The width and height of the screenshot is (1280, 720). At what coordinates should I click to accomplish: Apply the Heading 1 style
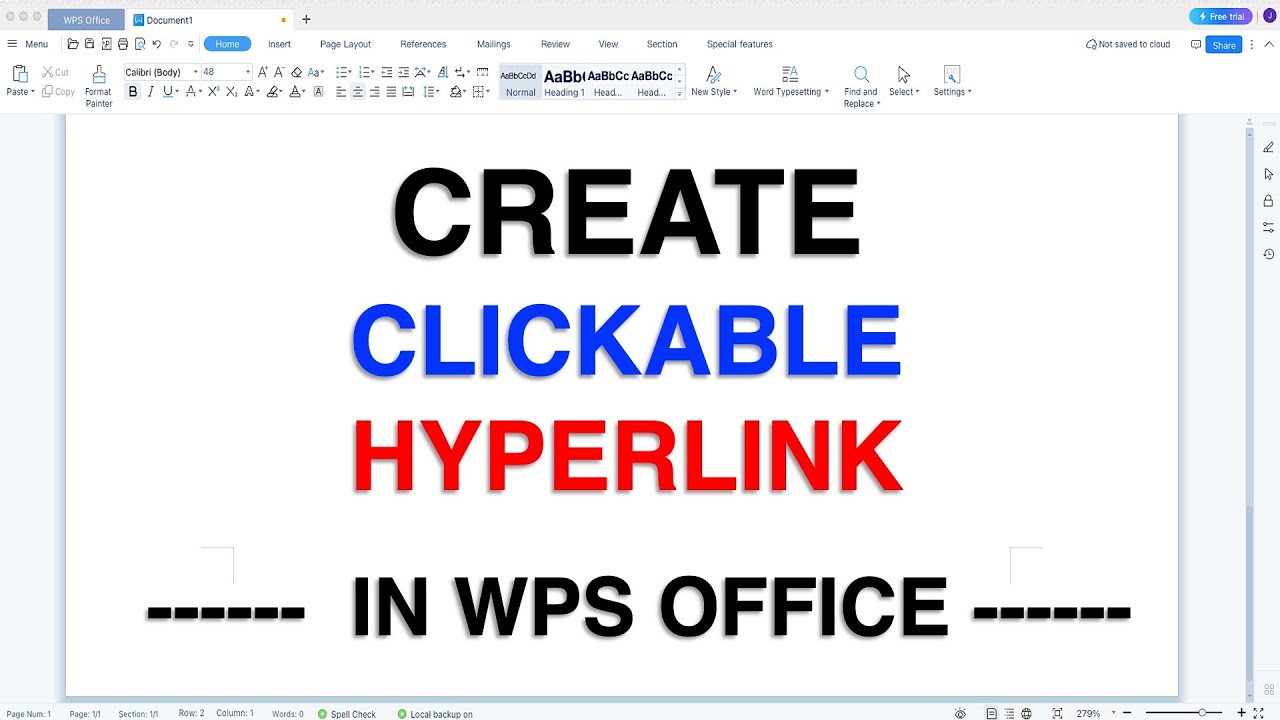pyautogui.click(x=564, y=82)
